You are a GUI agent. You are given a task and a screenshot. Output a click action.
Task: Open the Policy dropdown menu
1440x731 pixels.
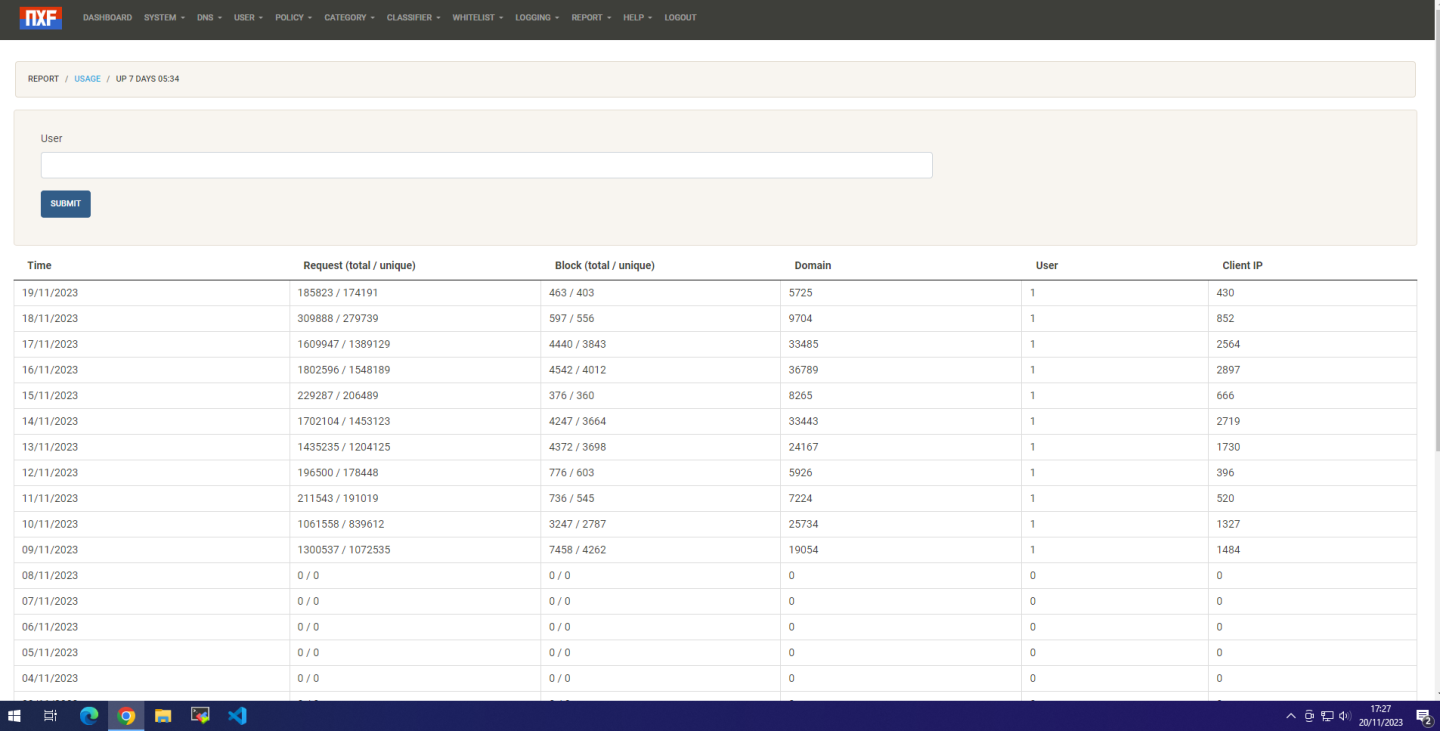click(x=293, y=18)
